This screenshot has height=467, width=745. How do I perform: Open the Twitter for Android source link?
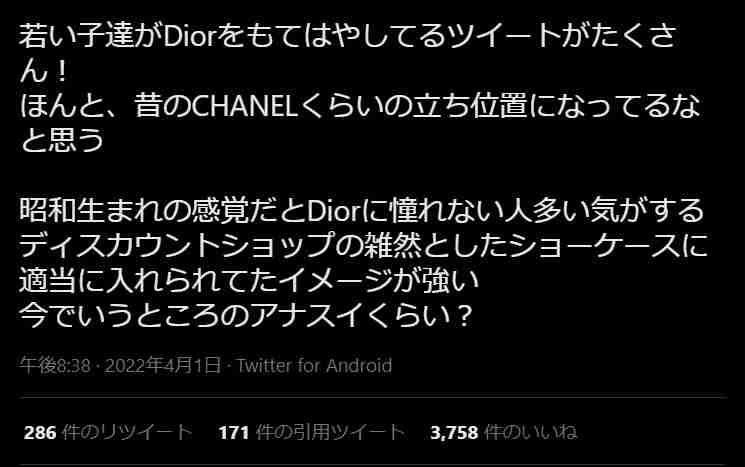314,365
